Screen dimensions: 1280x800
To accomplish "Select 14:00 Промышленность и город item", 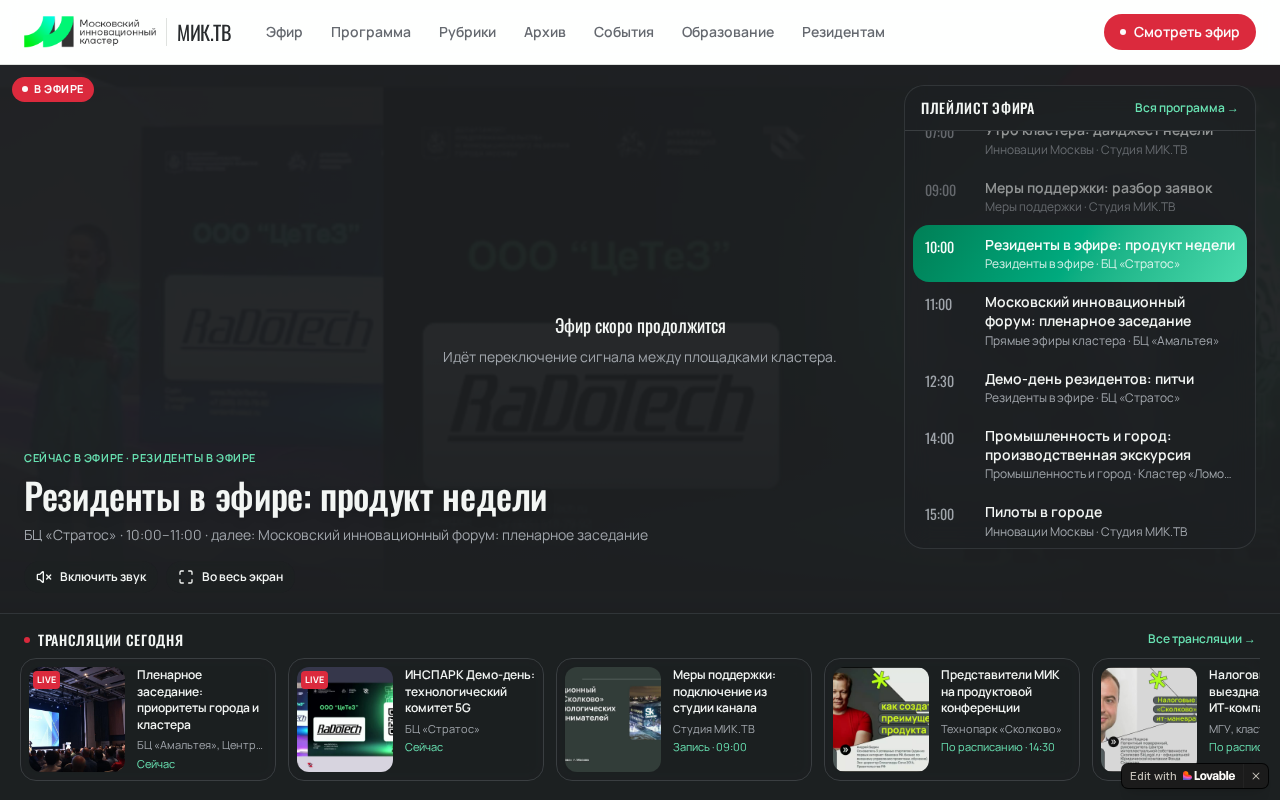I will click(1080, 455).
